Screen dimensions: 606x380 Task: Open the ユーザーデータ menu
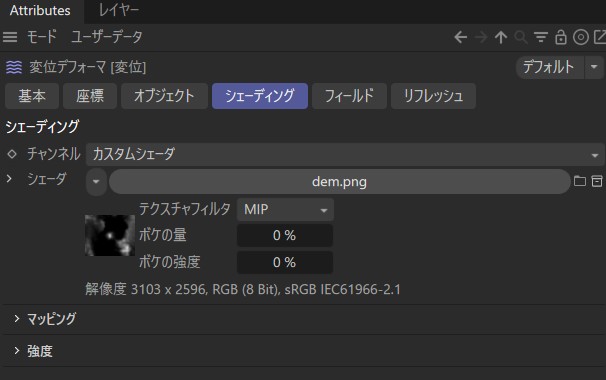click(x=107, y=37)
